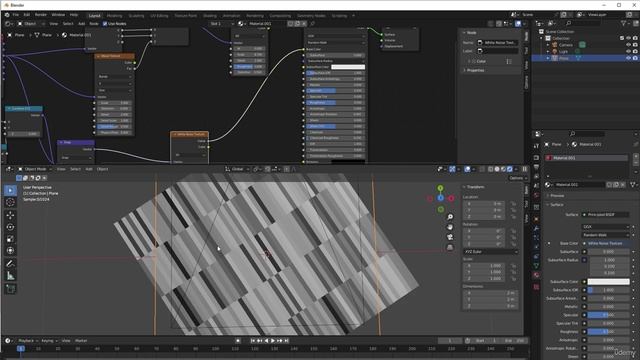Screen dimensions: 640x360
Task: Switch to the Layout workspace tab
Action: 95,16
